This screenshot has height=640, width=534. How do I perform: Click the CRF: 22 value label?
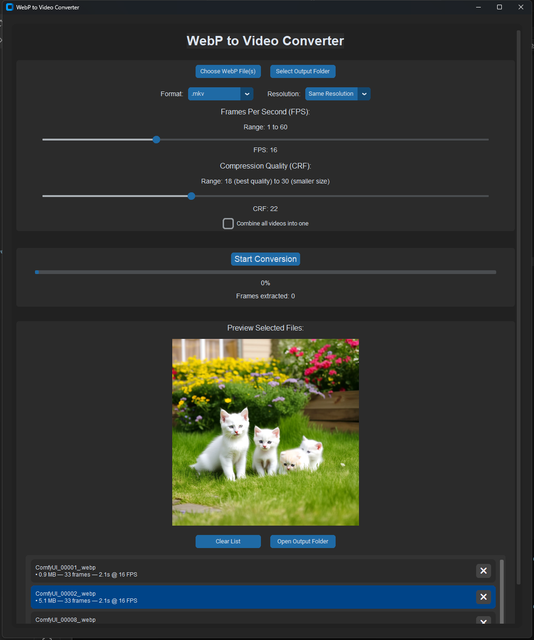click(x=265, y=209)
